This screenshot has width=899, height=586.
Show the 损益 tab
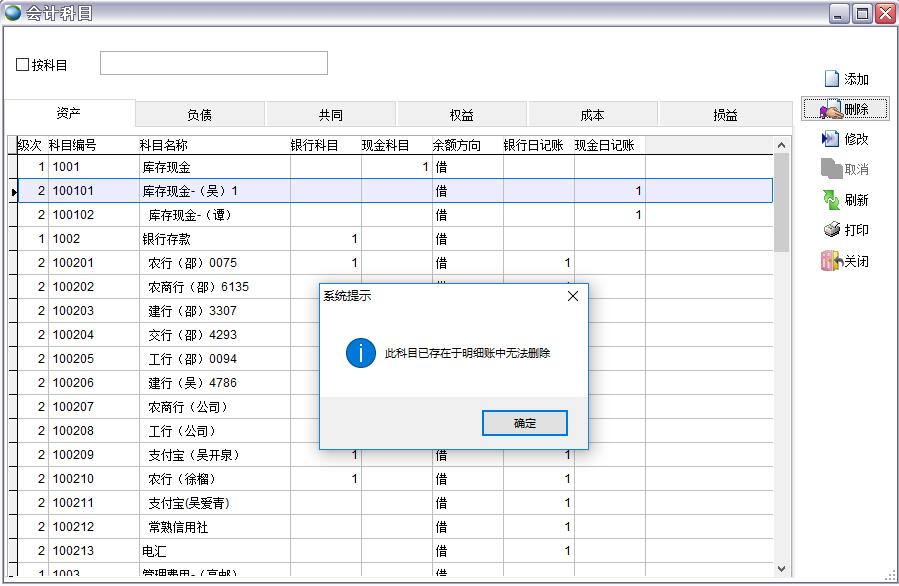725,115
